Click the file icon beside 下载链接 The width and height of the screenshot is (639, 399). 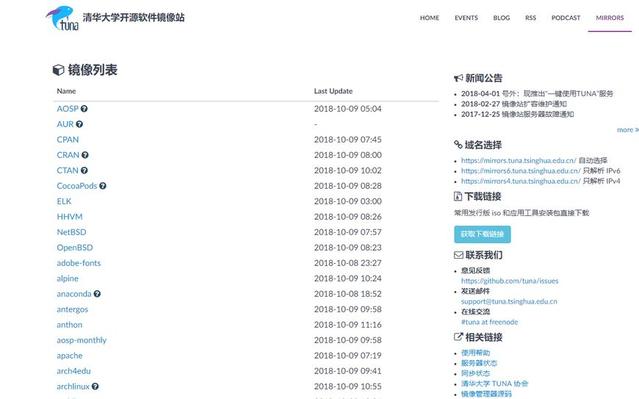(x=458, y=196)
